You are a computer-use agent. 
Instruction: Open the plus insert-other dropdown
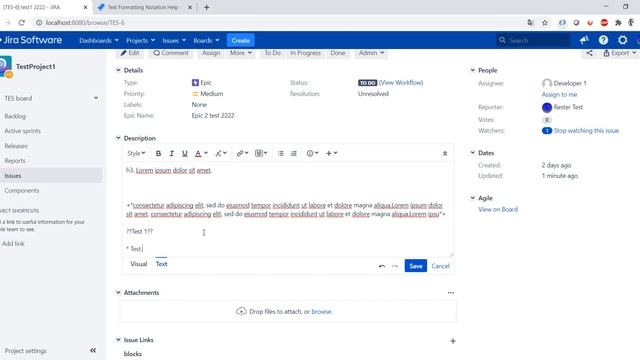coord(331,153)
